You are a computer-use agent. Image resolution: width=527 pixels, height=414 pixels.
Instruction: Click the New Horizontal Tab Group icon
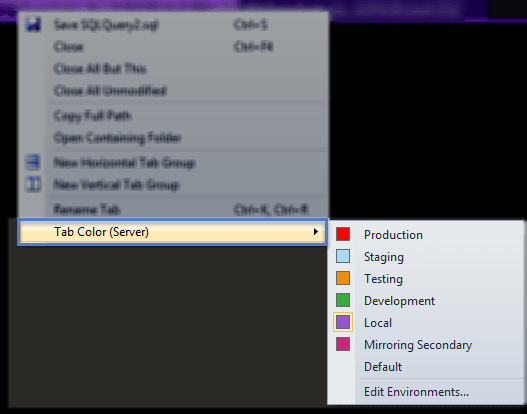[33, 162]
